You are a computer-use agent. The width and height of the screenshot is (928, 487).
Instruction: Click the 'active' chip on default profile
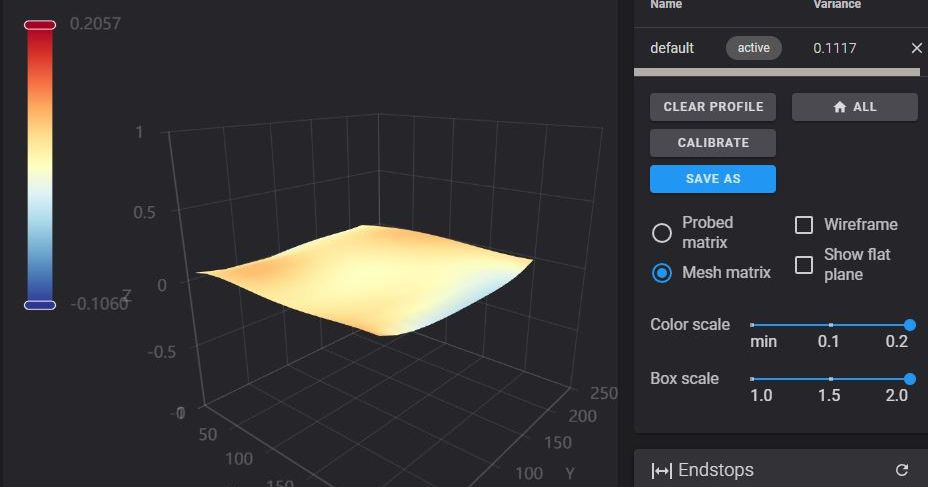click(754, 48)
